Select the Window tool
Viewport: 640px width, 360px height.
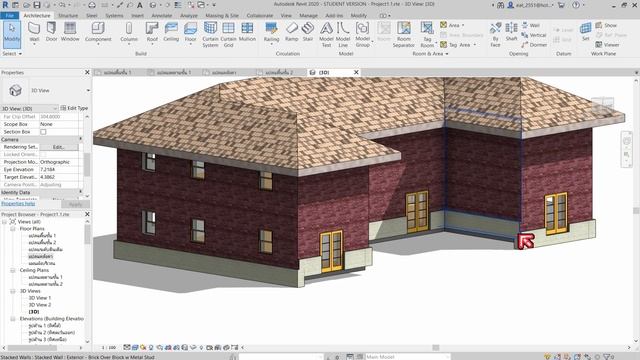[x=70, y=32]
